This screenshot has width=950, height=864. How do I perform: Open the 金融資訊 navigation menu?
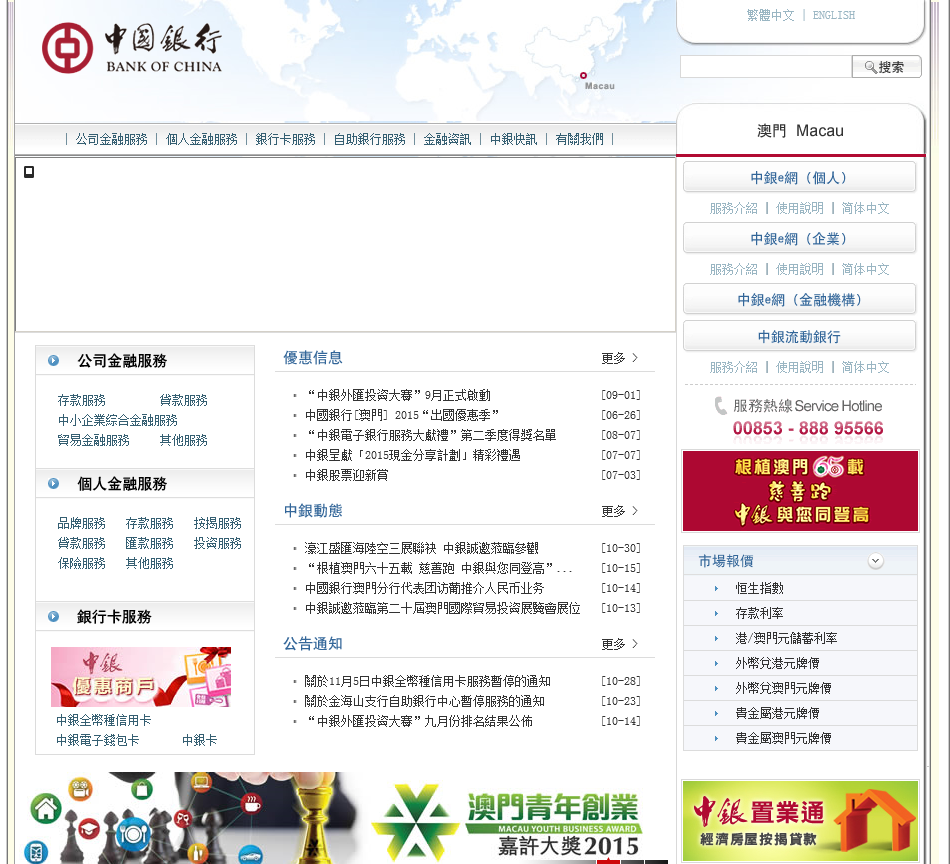(x=447, y=139)
